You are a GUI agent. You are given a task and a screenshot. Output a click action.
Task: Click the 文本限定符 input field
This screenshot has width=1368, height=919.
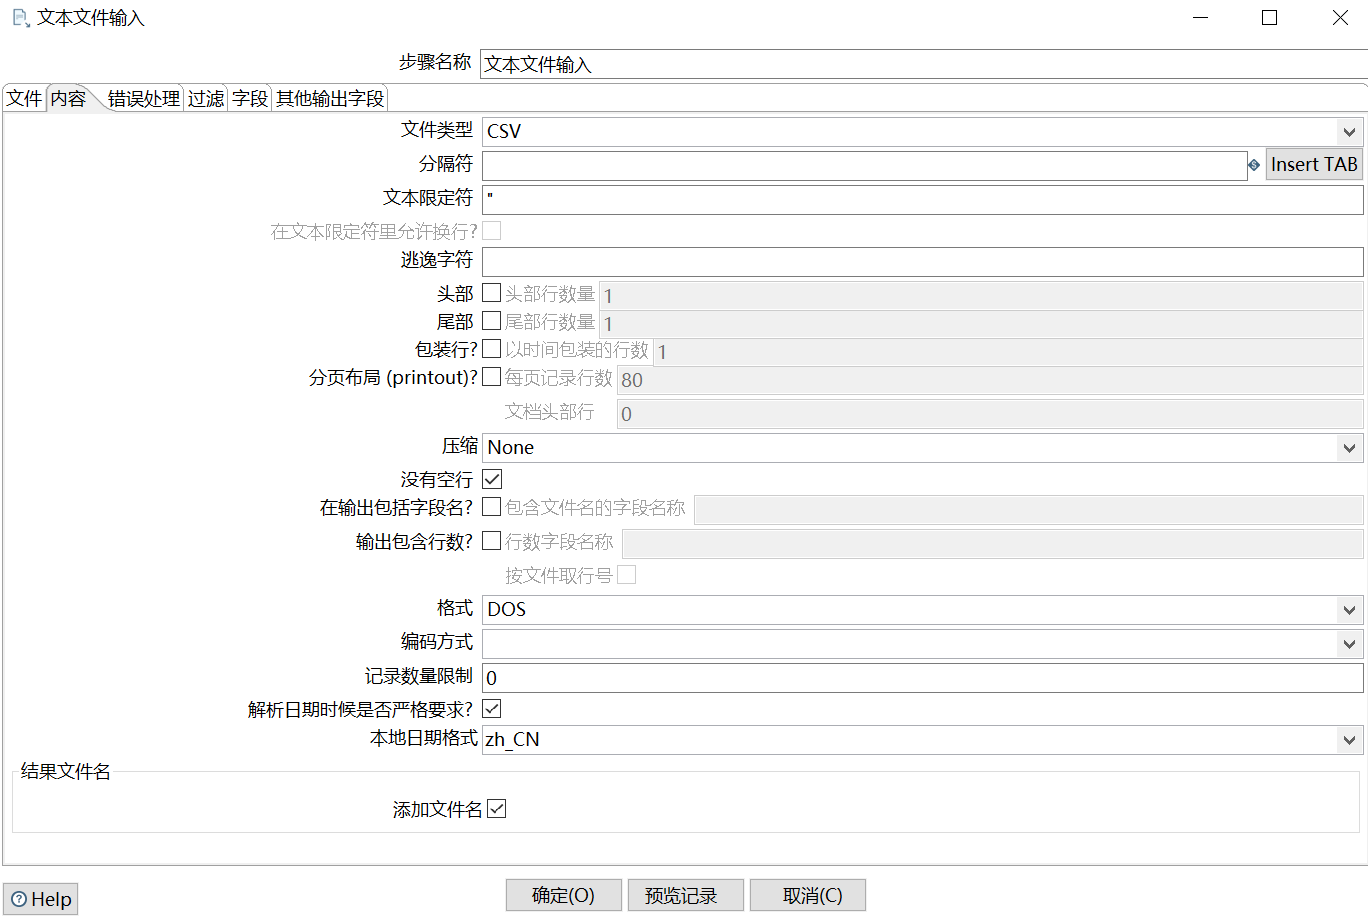point(922,199)
